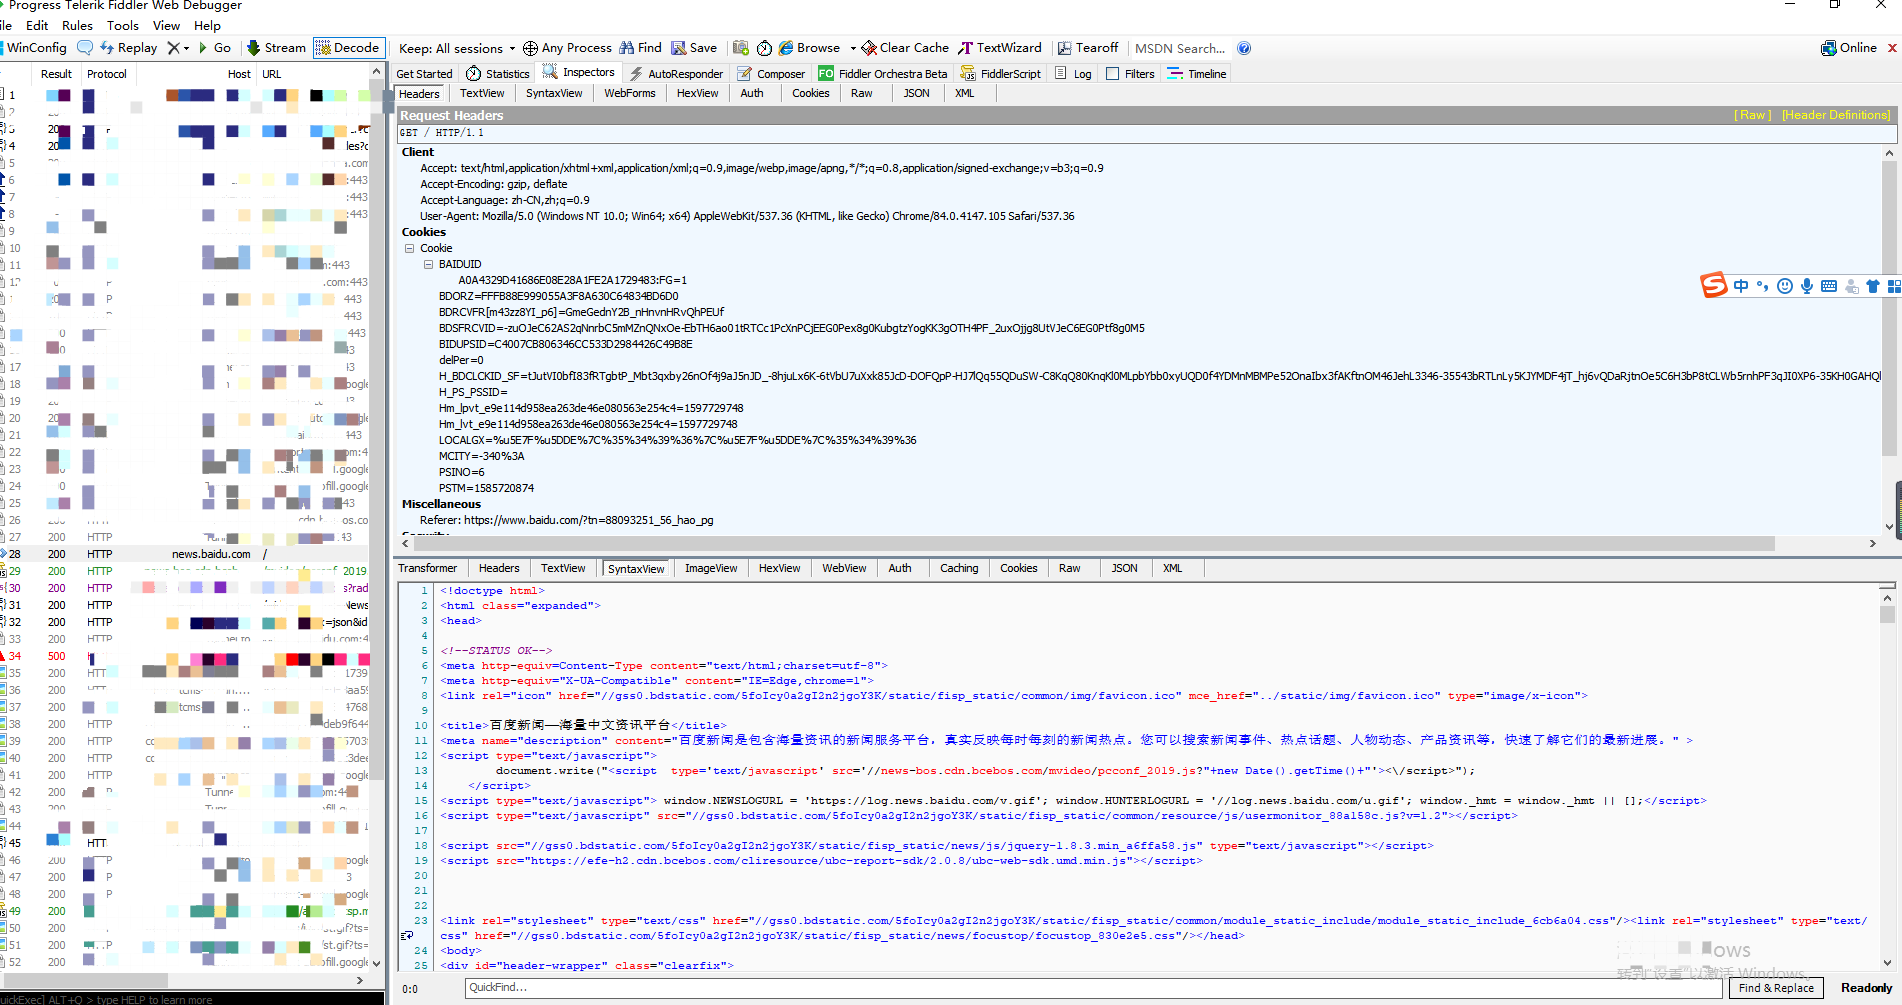Open the Remove sessions dropdown arrow
Screen dimensions: 1902x1005
pyautogui.click(x=186, y=48)
